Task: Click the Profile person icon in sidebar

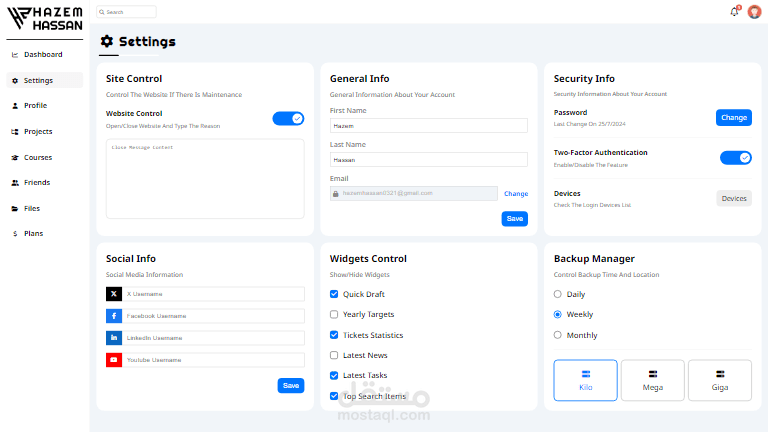Action: (x=15, y=106)
